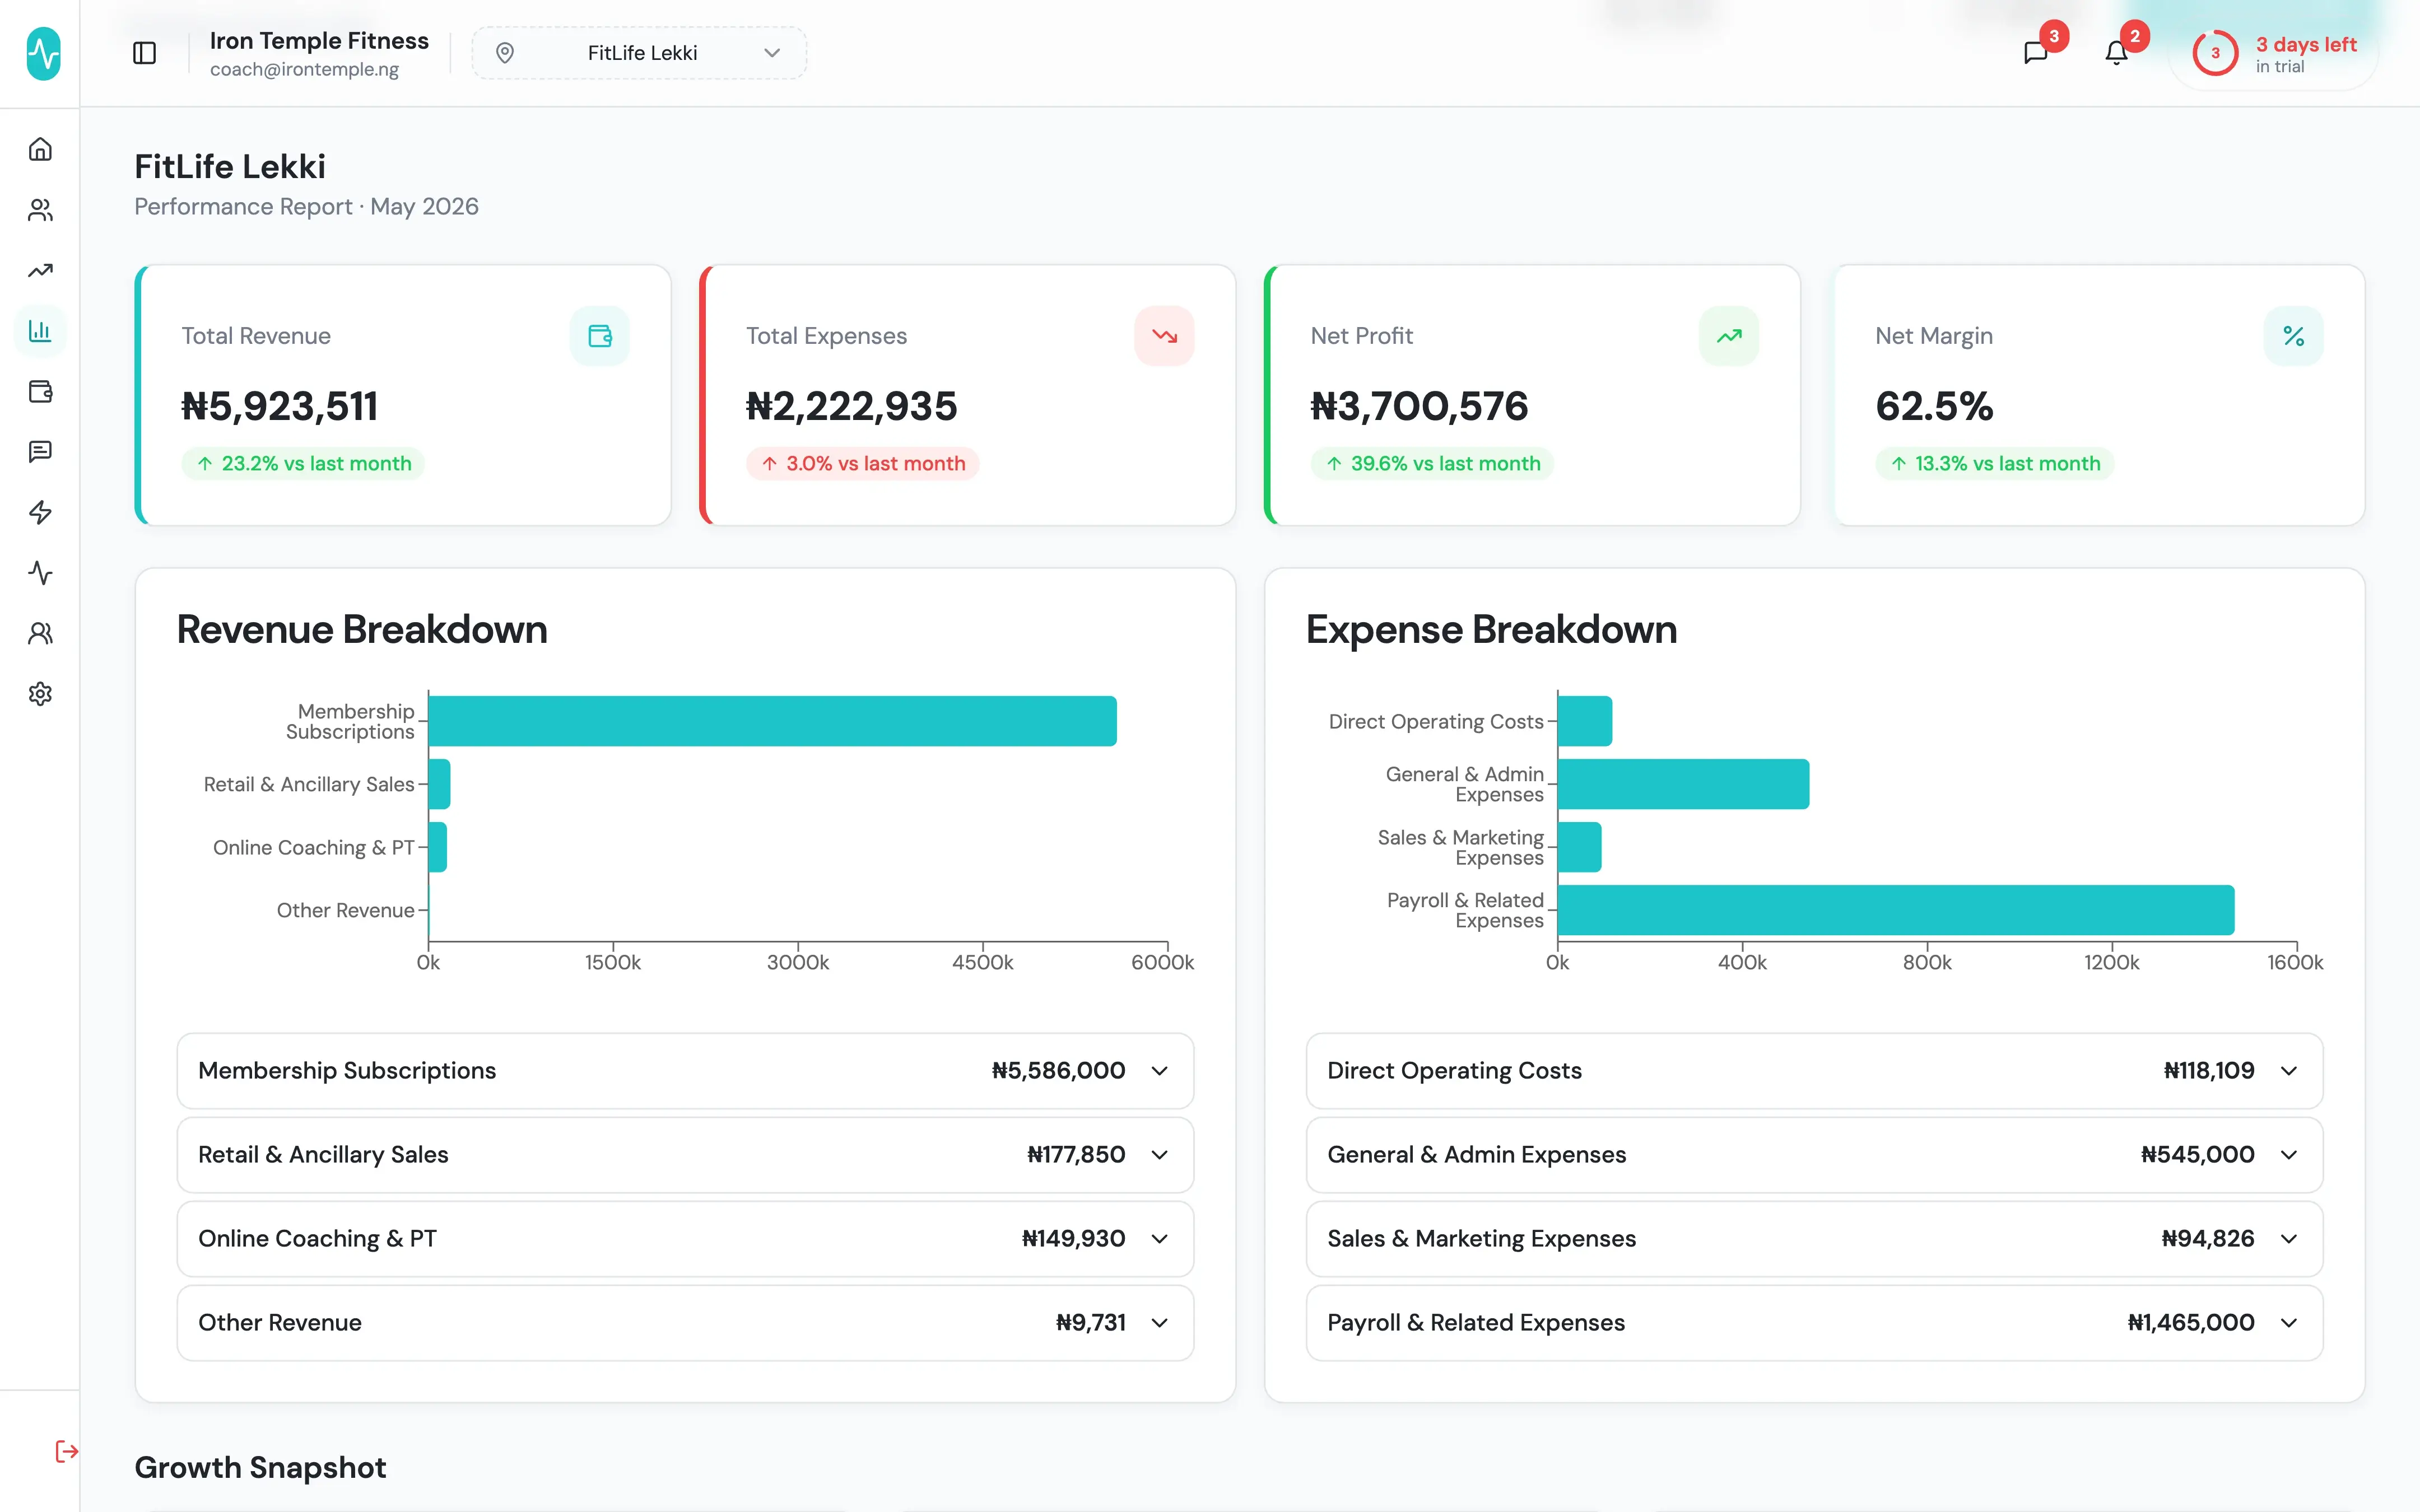Open chat messages with 3 badge
This screenshot has width=2420, height=1512.
[x=2036, y=53]
